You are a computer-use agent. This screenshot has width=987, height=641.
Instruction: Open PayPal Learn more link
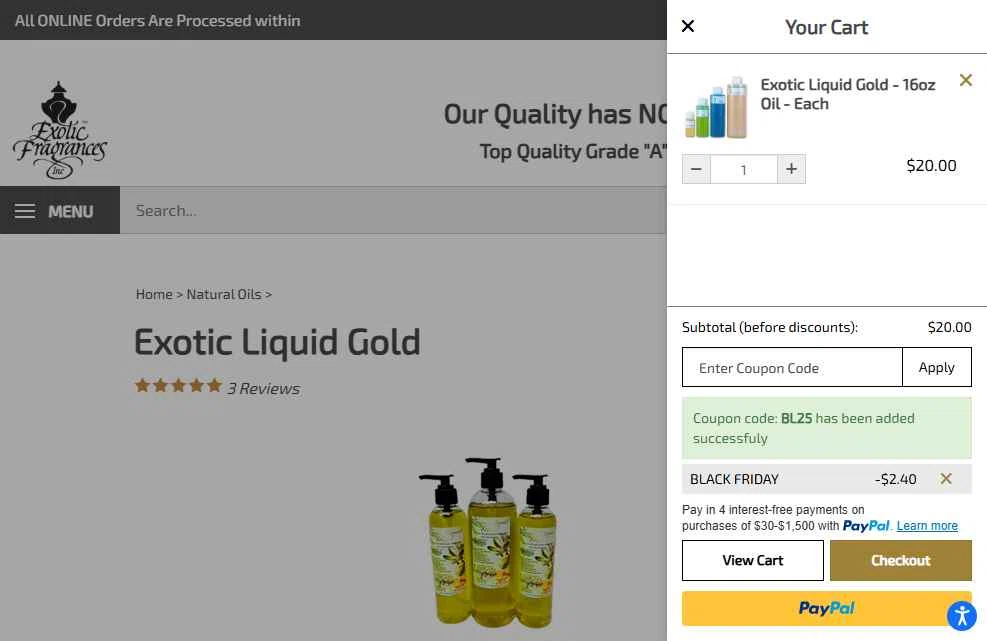(927, 526)
